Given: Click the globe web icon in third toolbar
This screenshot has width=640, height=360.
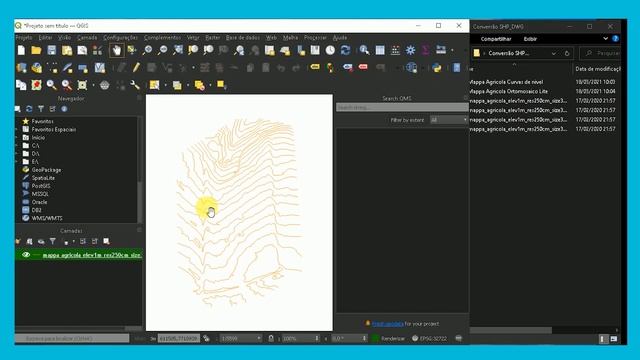Looking at the screenshot, I should coord(104,85).
